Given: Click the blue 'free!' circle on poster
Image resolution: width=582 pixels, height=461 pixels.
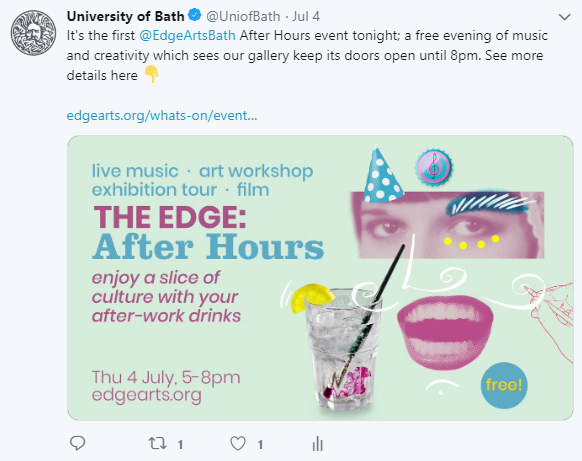Looking at the screenshot, I should coord(504,385).
